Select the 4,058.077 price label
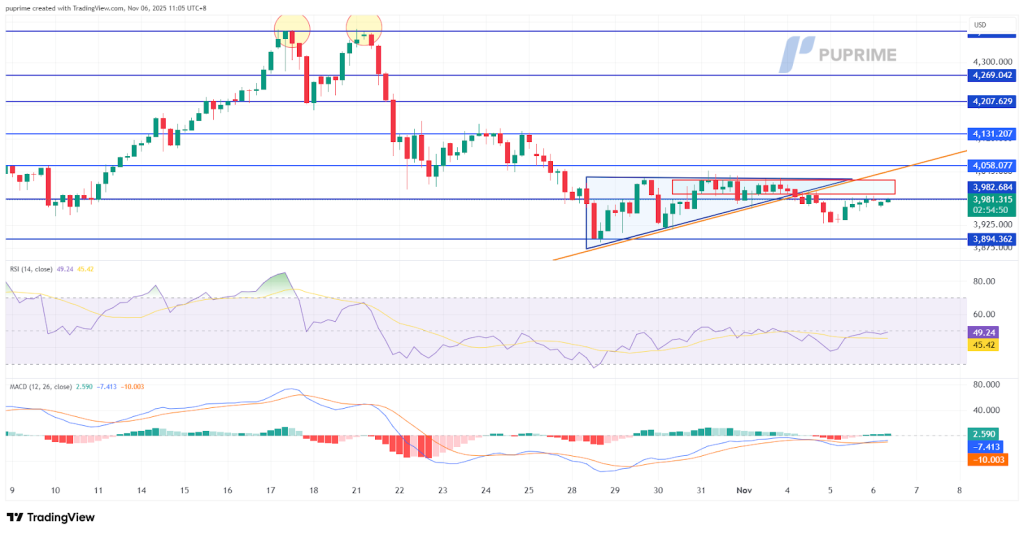 coord(992,165)
